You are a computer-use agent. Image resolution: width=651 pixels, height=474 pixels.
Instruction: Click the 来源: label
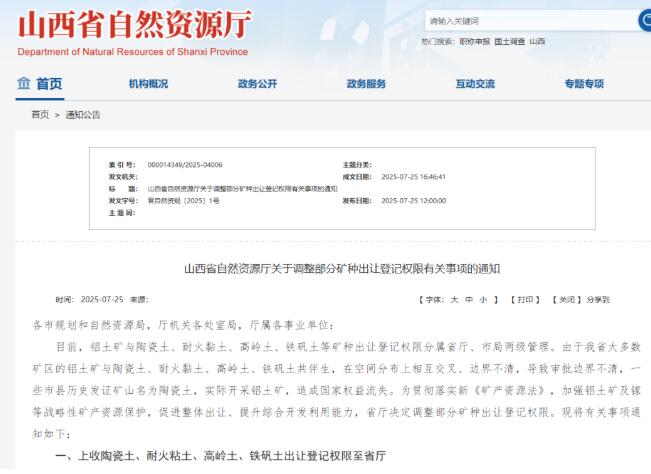[x=139, y=300]
